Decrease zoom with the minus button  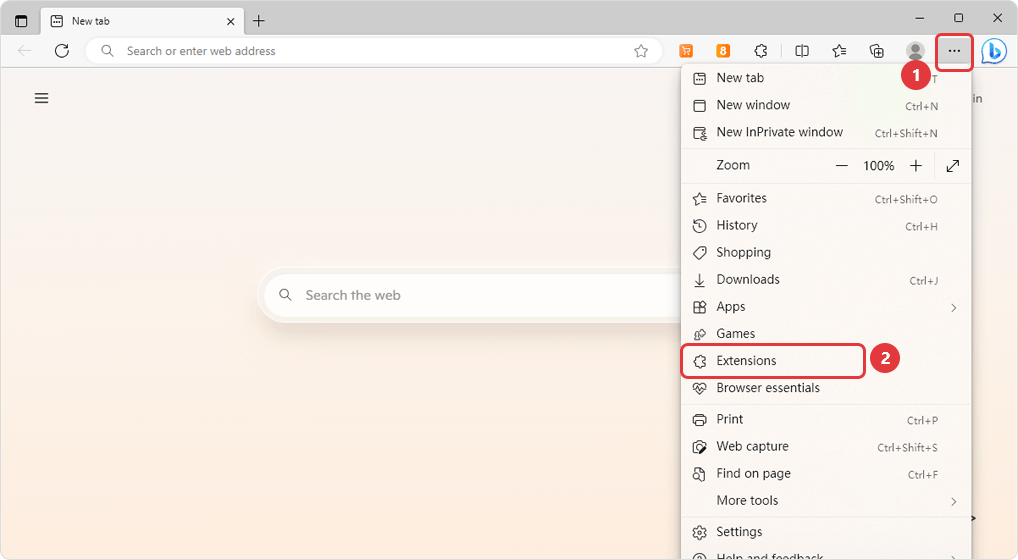point(842,166)
